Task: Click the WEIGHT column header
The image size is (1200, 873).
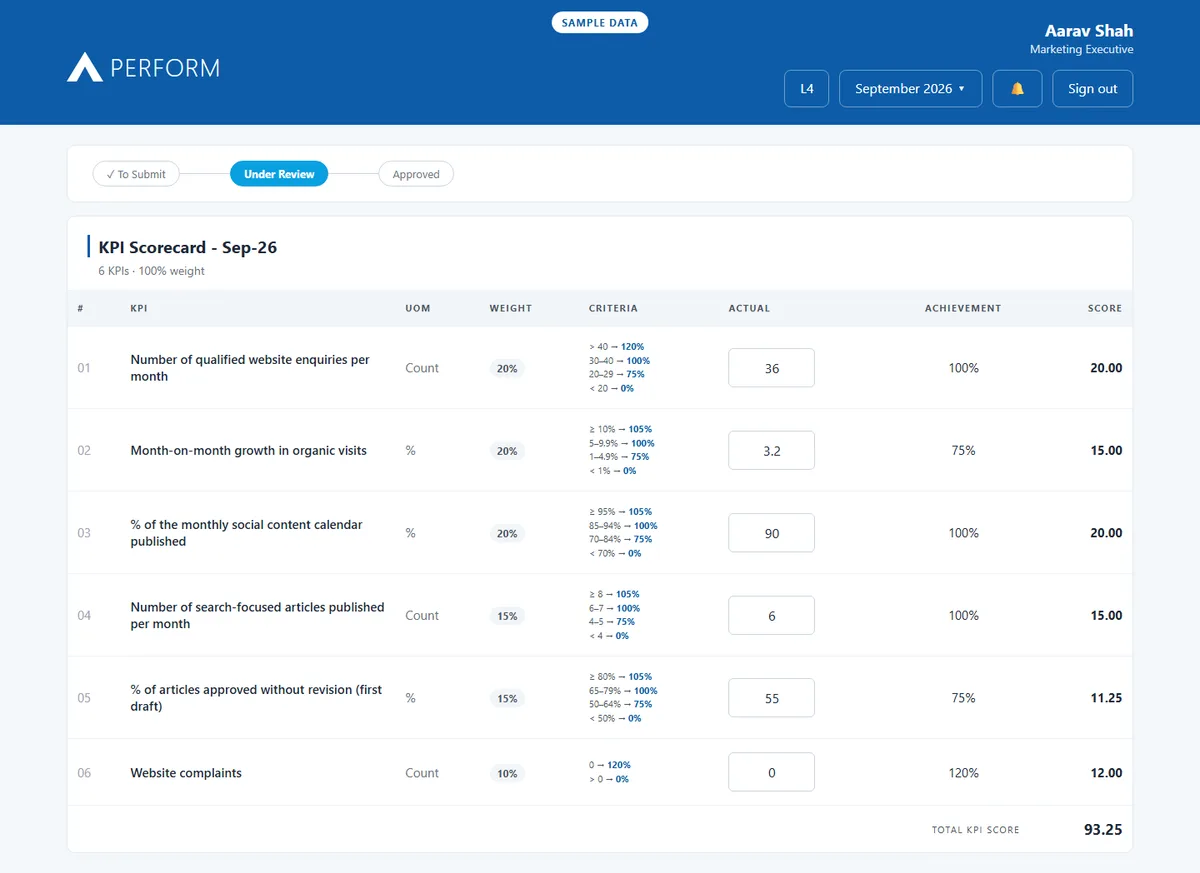Action: click(510, 308)
